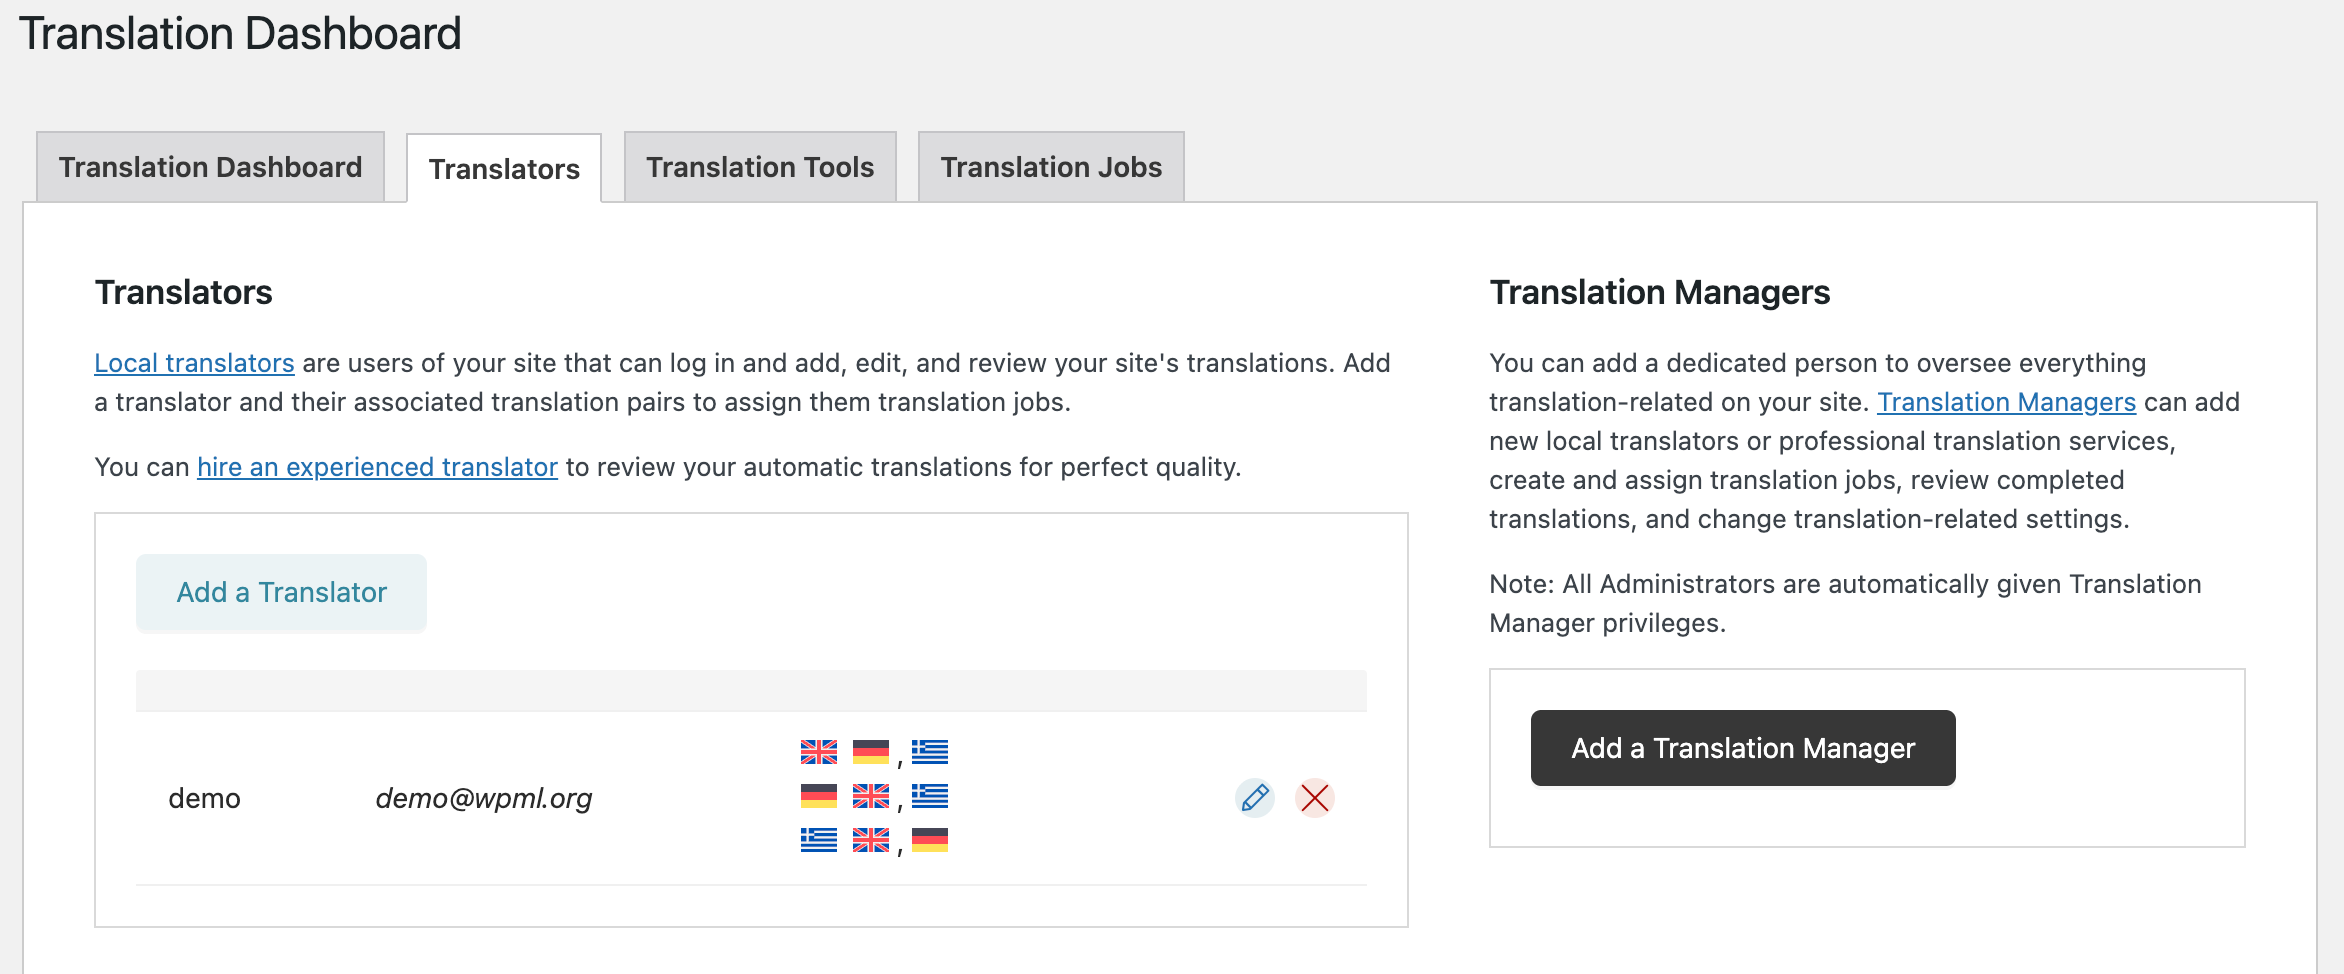Go to the Translation Jobs tab
Image resolution: width=2344 pixels, height=974 pixels.
click(x=1051, y=167)
